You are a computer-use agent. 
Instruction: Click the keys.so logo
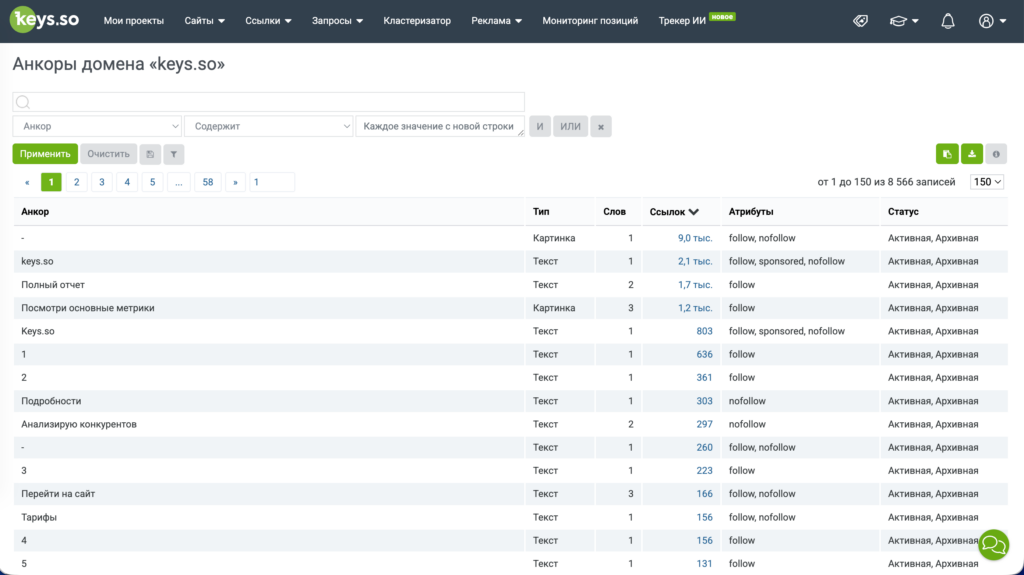coord(44,20)
